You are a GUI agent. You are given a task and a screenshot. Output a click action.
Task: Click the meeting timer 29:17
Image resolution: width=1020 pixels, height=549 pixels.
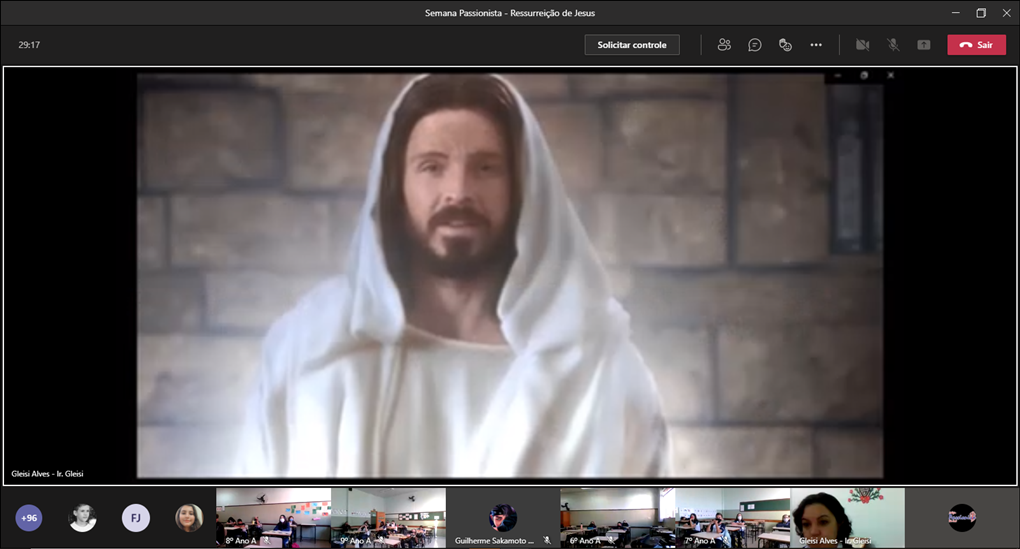(x=29, y=45)
